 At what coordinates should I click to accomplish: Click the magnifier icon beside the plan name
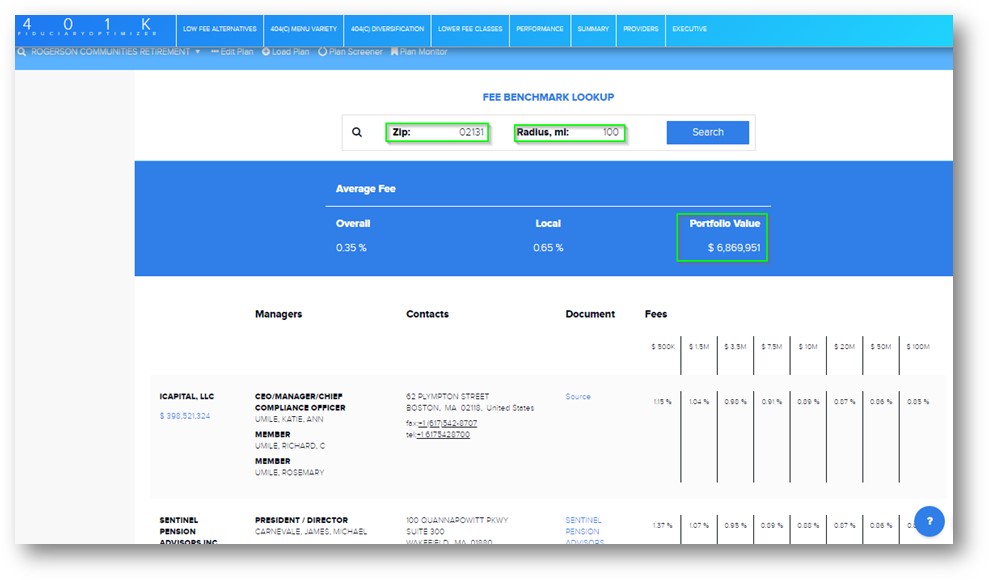tap(22, 52)
